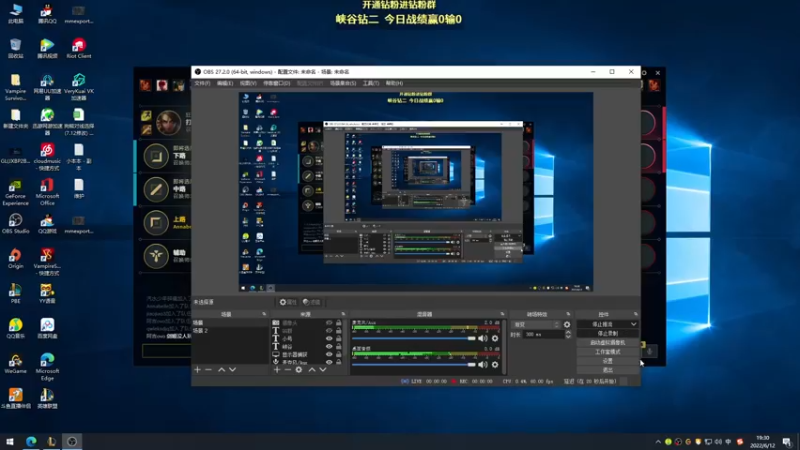Open the 场景集合(S) menu

click(342, 83)
